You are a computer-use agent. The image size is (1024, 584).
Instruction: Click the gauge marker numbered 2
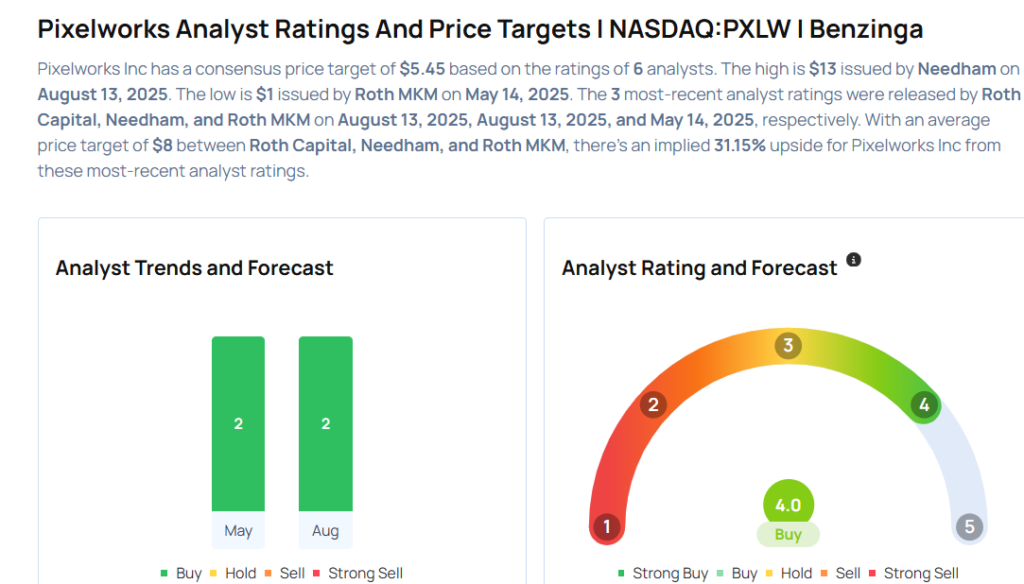click(x=653, y=404)
